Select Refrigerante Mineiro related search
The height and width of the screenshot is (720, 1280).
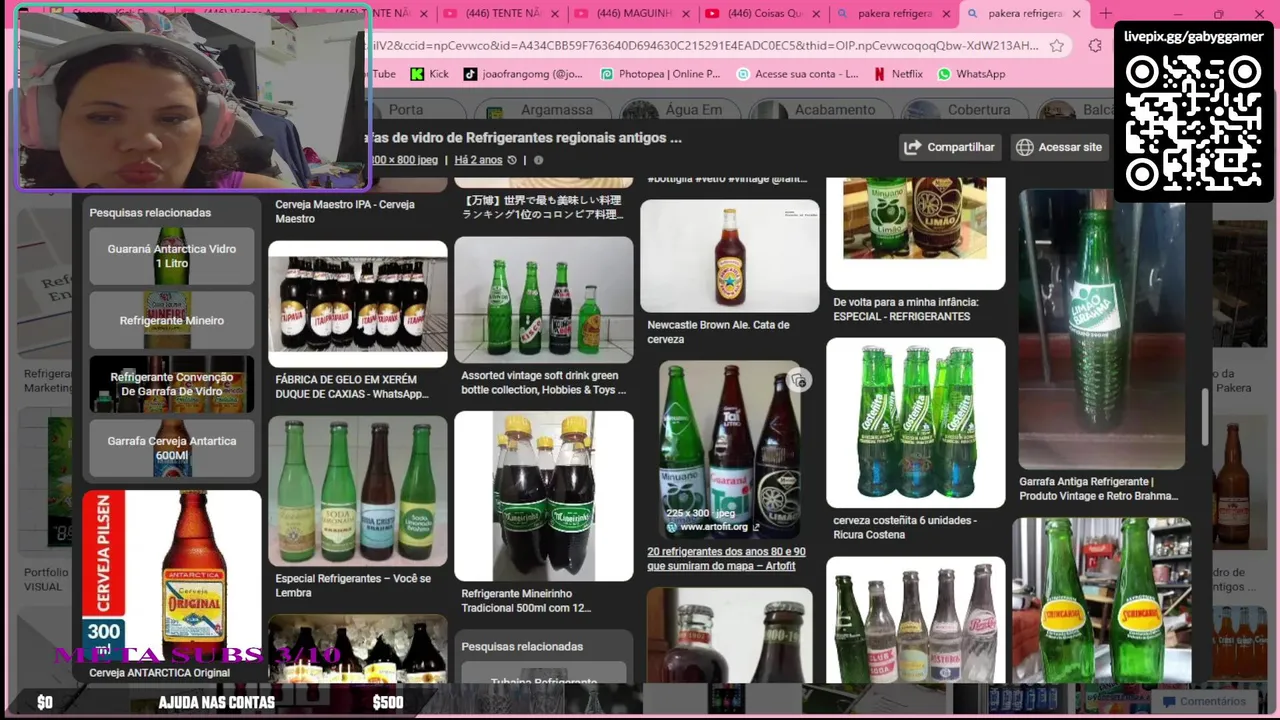point(172,320)
